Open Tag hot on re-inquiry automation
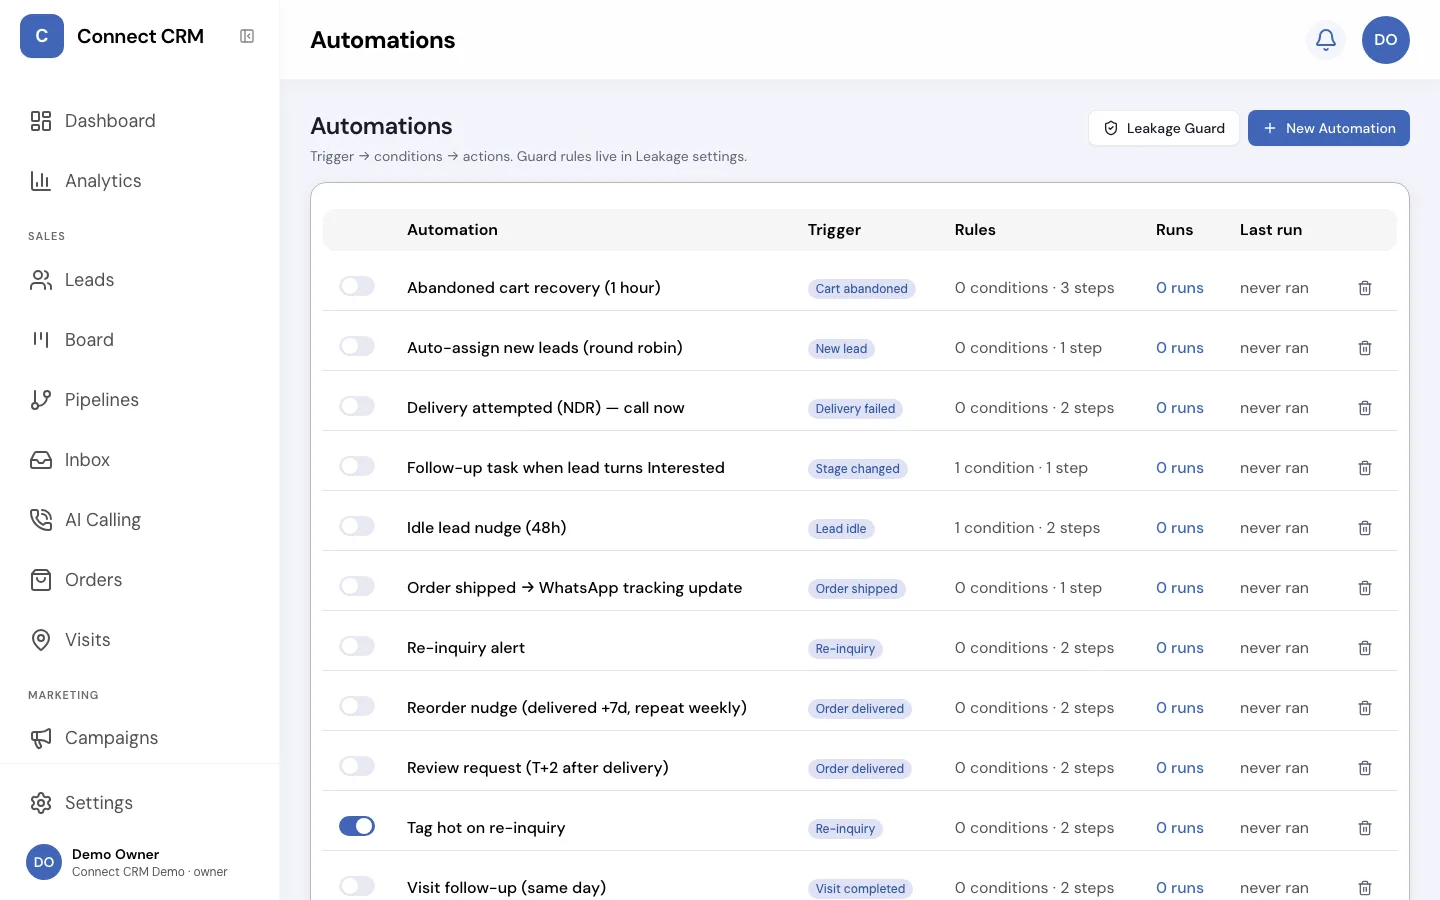The width and height of the screenshot is (1440, 900). click(486, 828)
